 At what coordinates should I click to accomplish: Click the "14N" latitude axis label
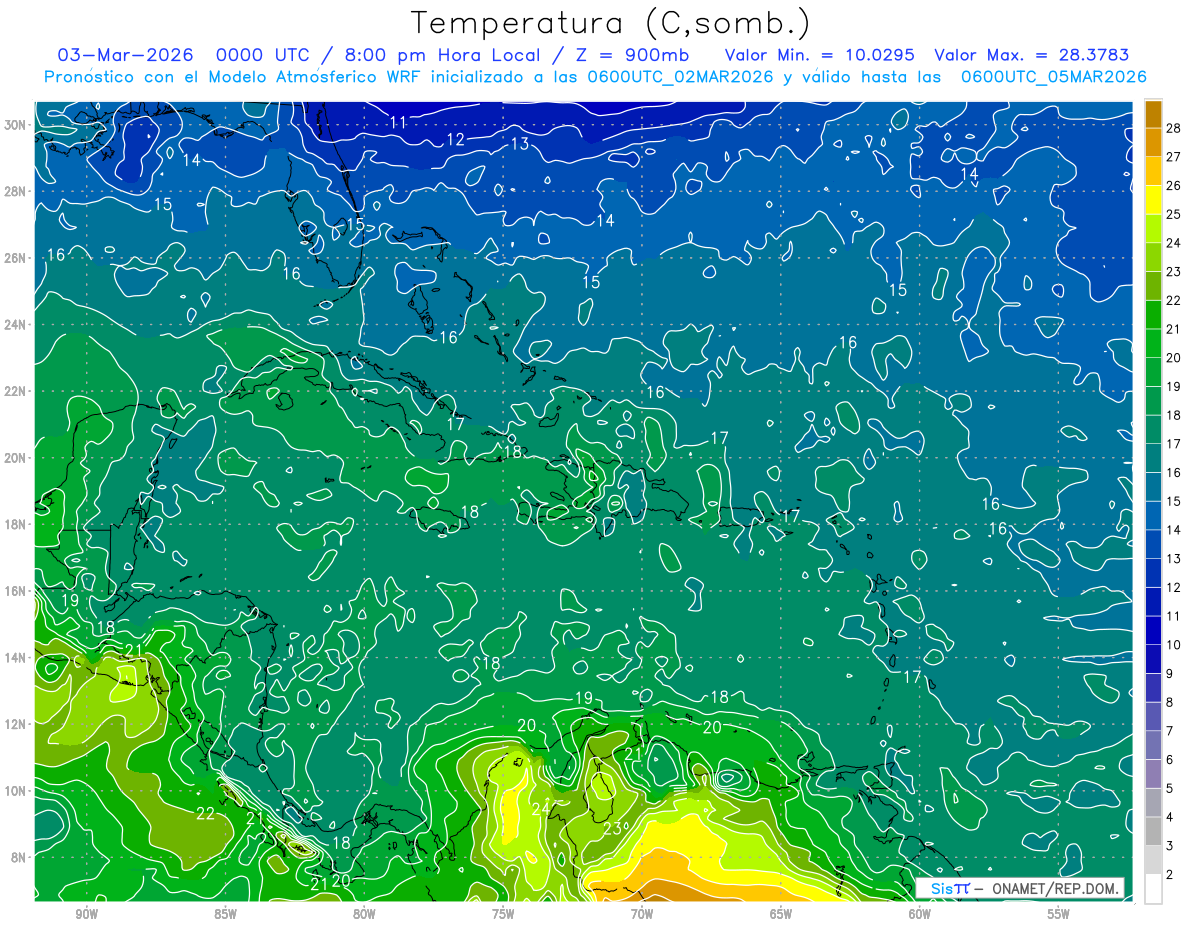[17, 657]
